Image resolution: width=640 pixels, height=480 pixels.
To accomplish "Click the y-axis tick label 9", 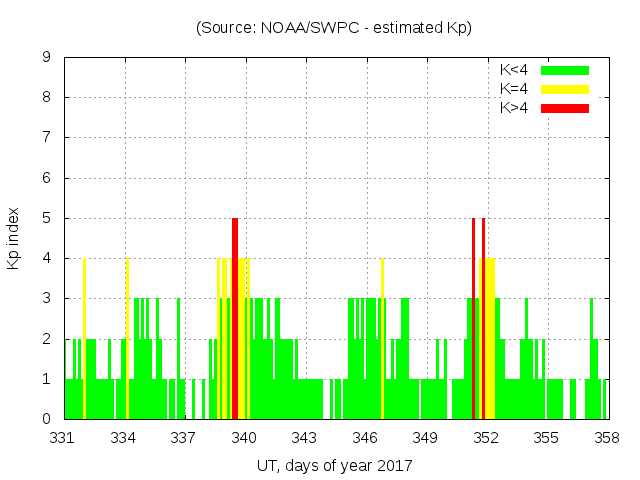I will coord(46,58).
